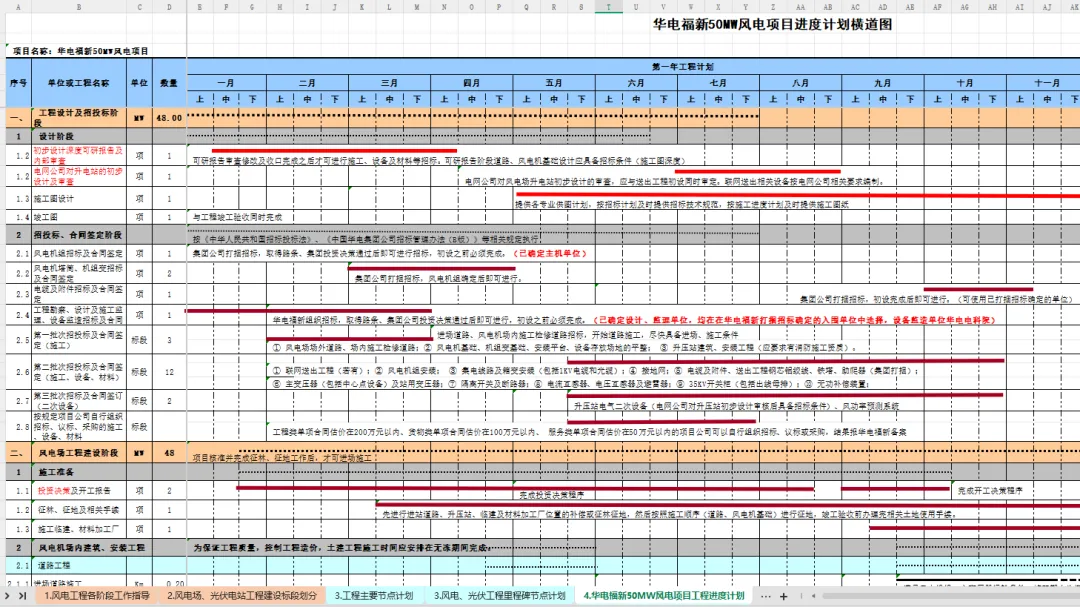
Task: Select the 单位或工程名称 header cell
Action: [x=79, y=83]
